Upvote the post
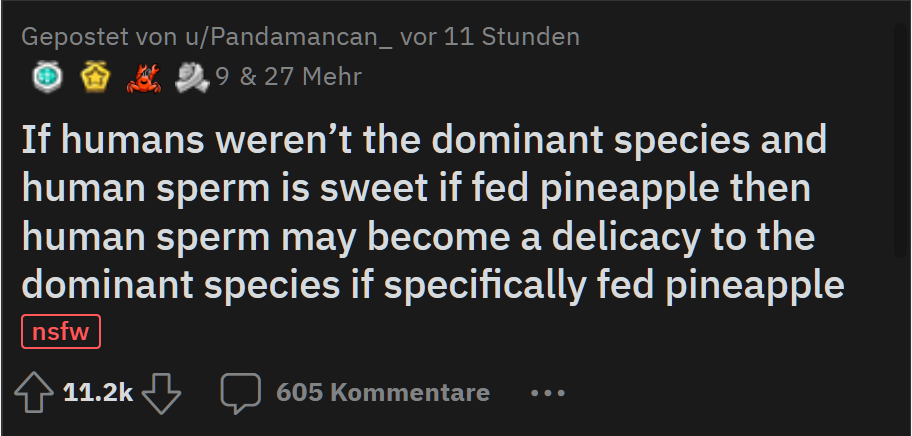 point(35,393)
